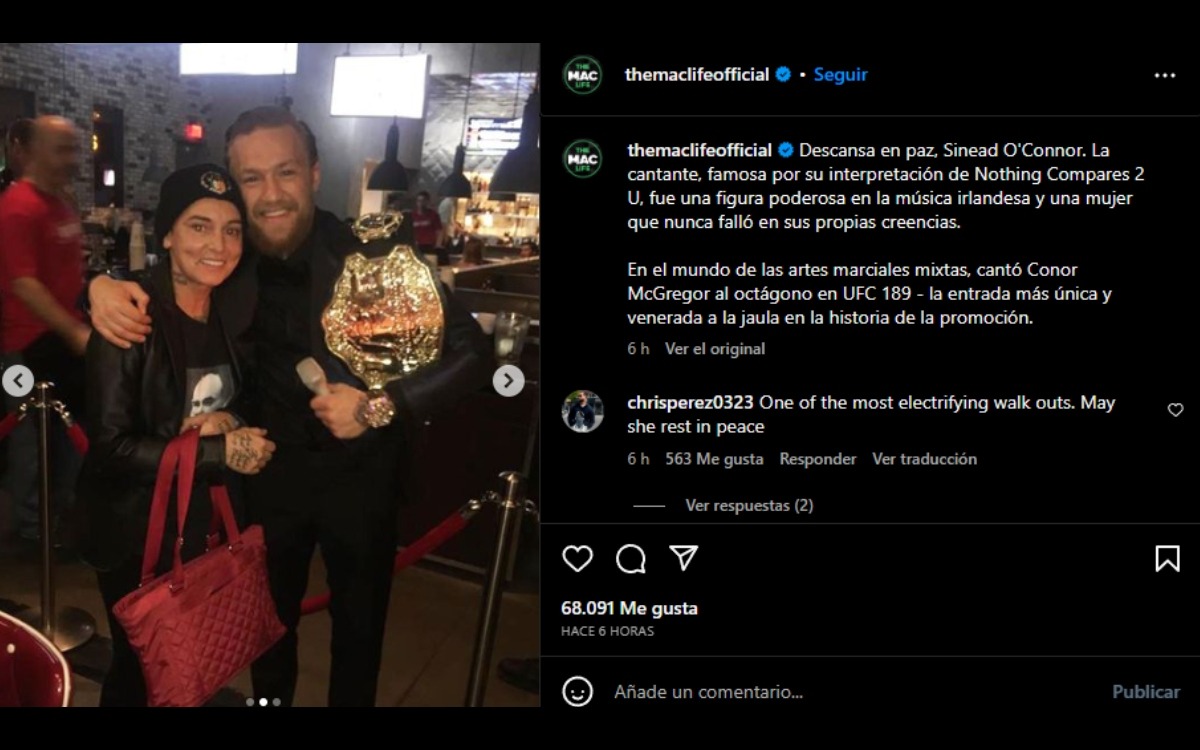Share the post via paper plane icon
This screenshot has width=1200, height=750.
pos(684,558)
